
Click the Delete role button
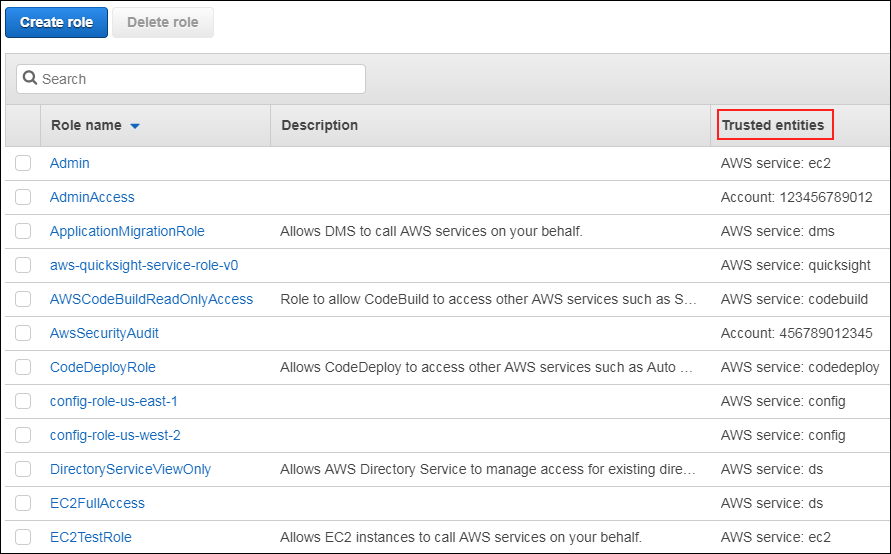163,23
